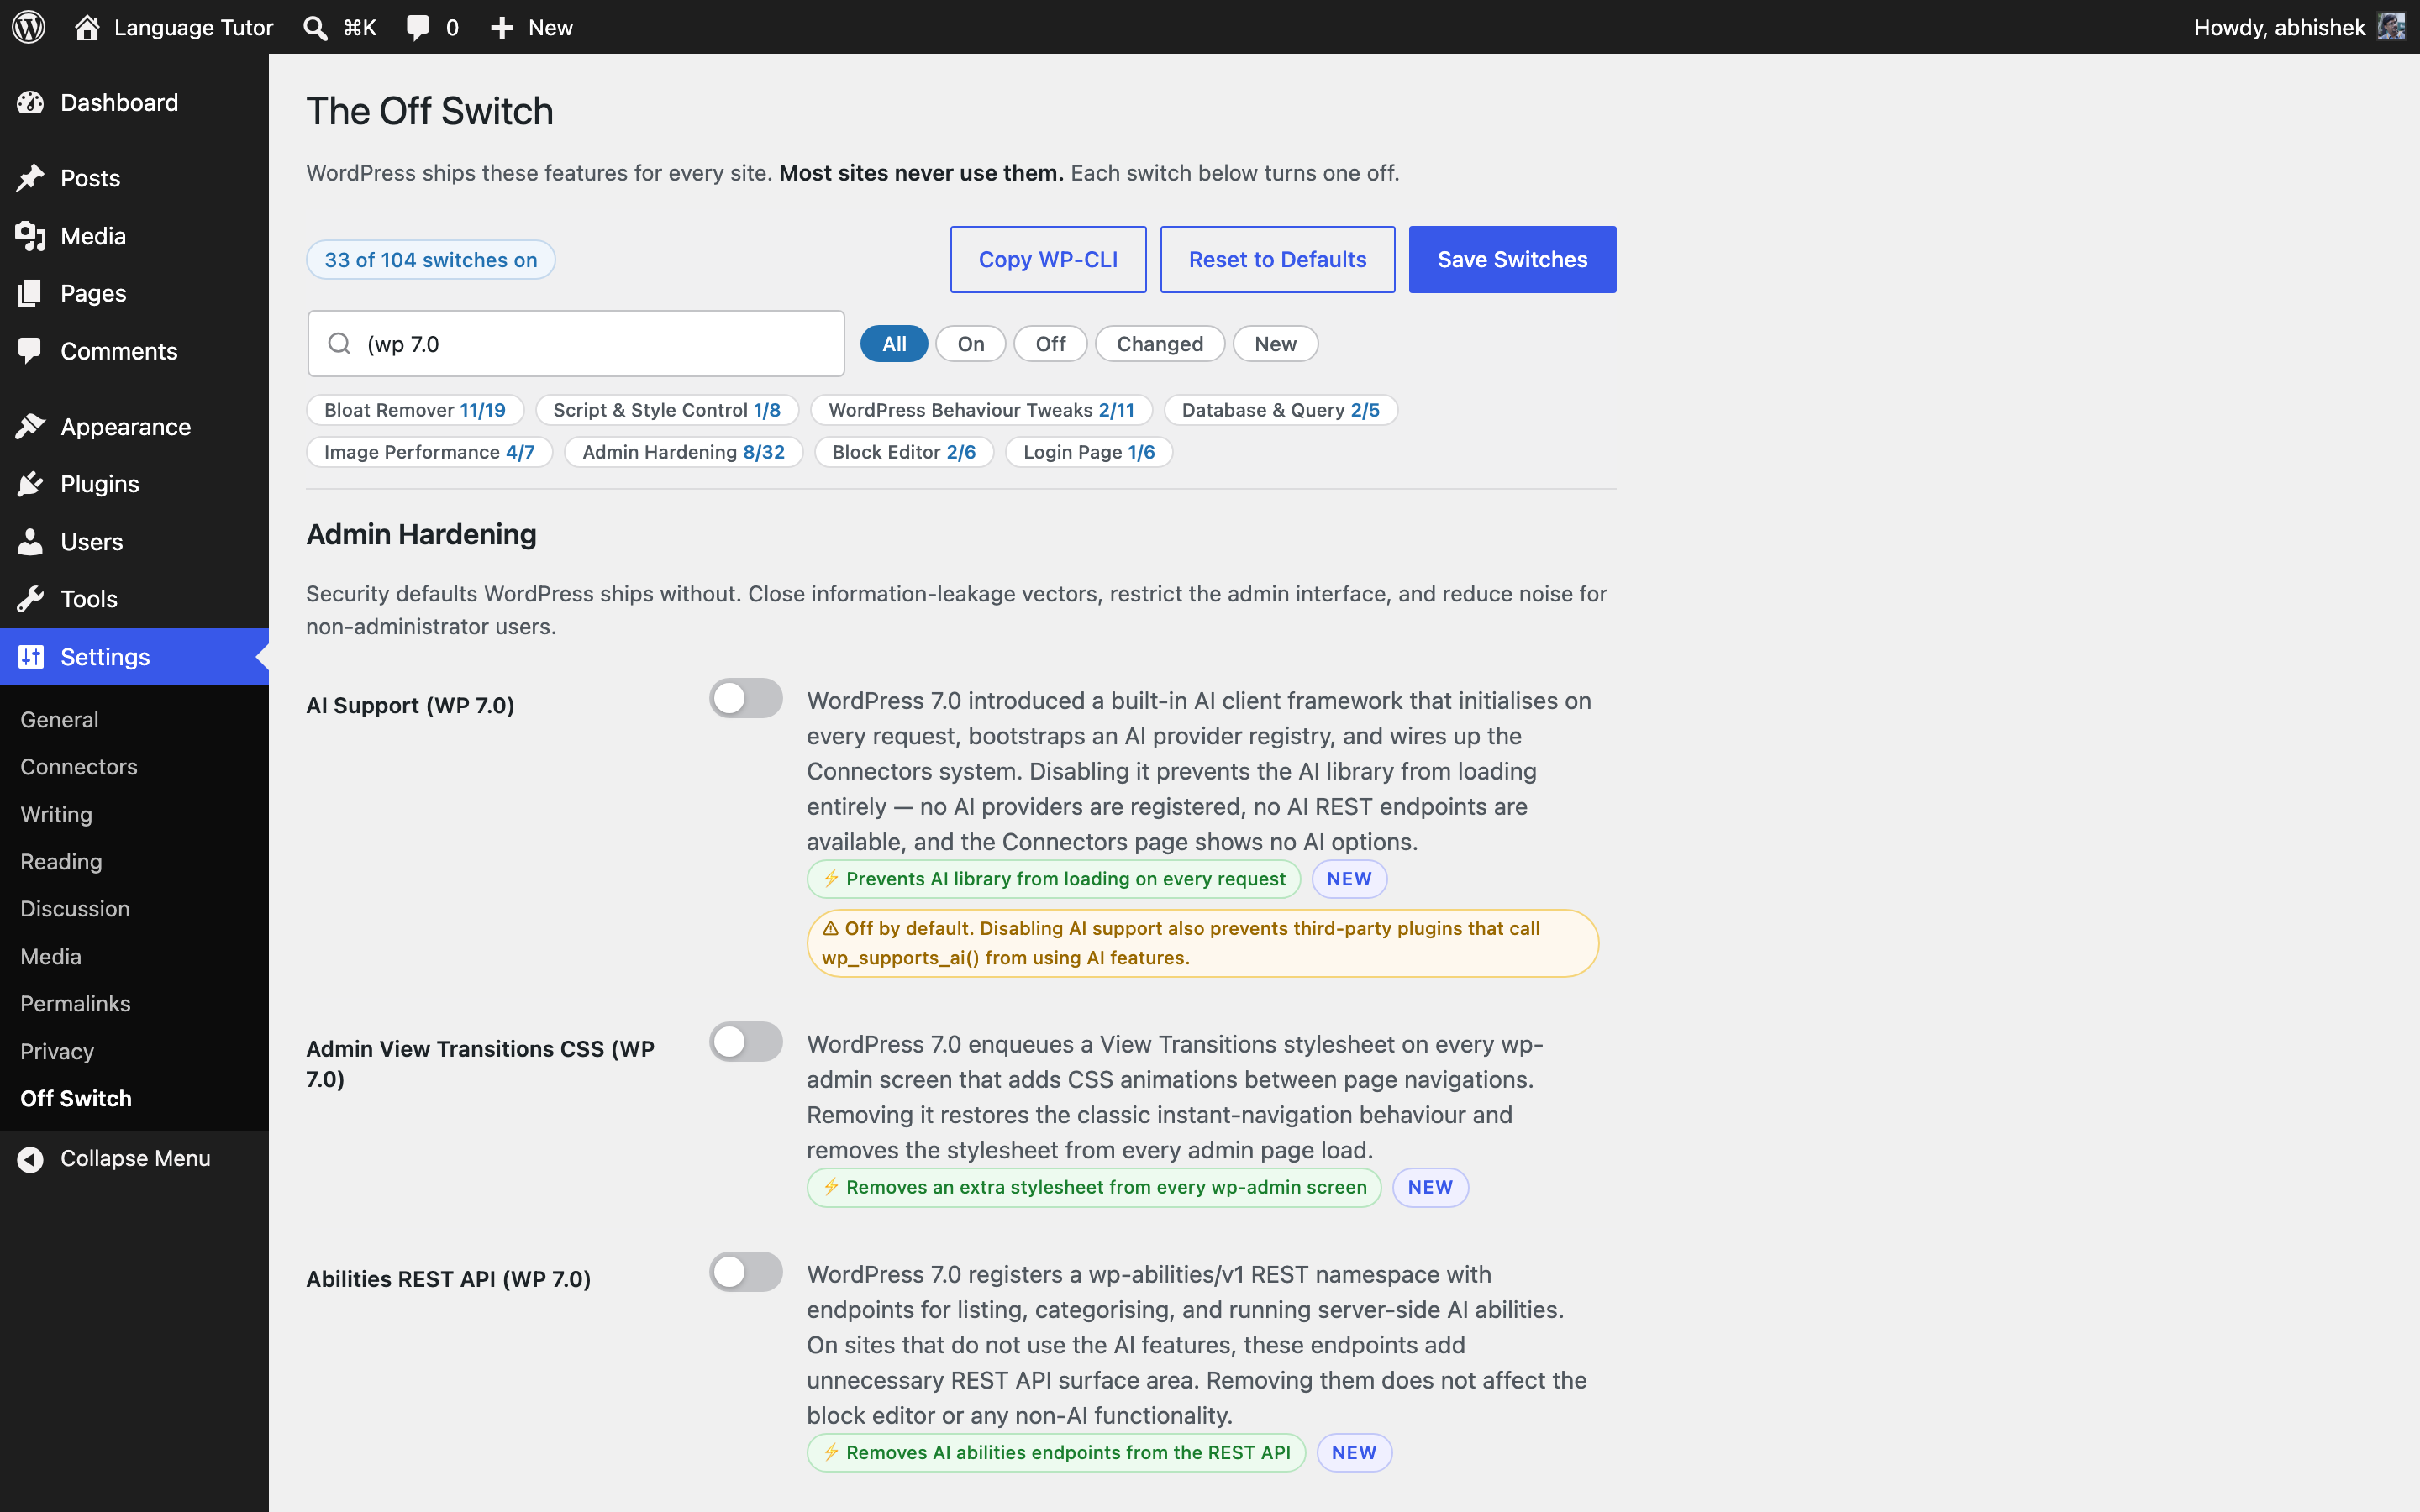Image resolution: width=2420 pixels, height=1512 pixels.
Task: Click the 33 of 104 switches on badge
Action: point(431,260)
